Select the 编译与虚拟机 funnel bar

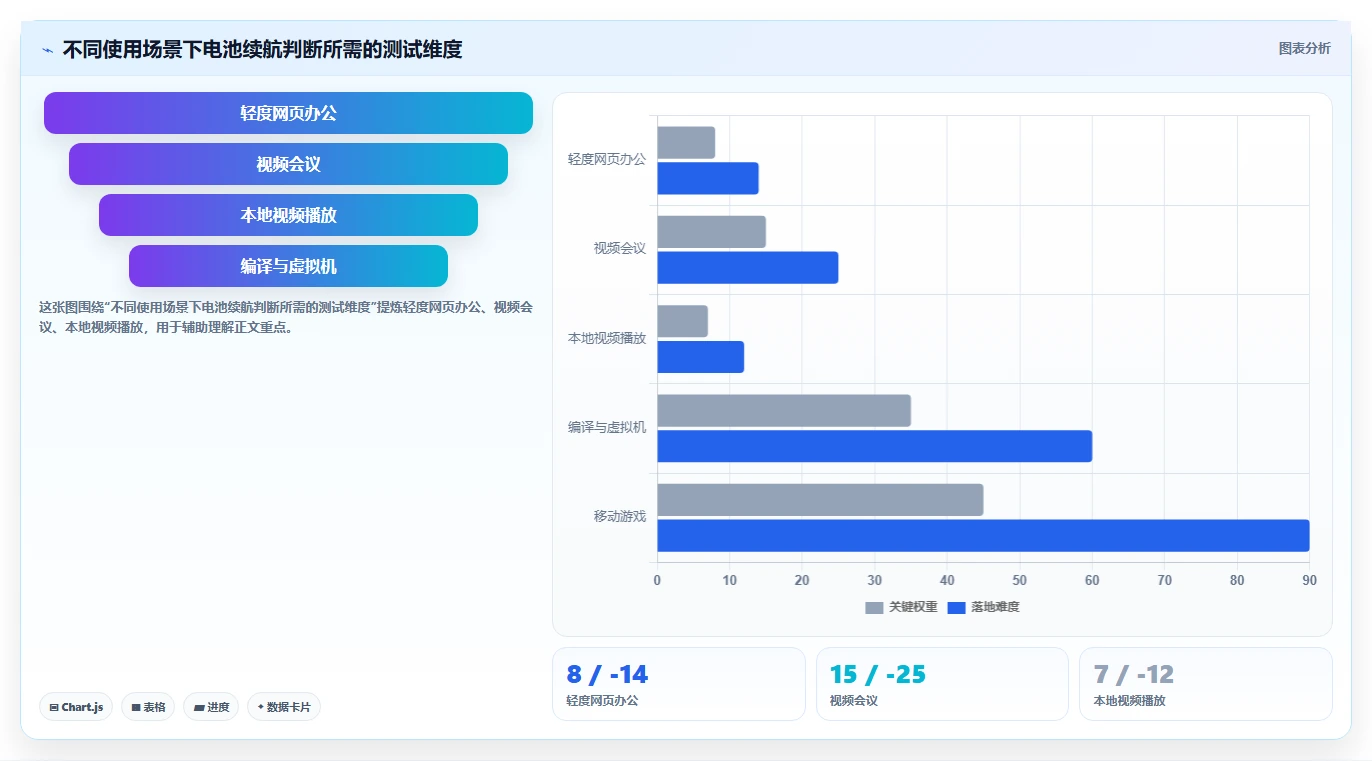(288, 266)
